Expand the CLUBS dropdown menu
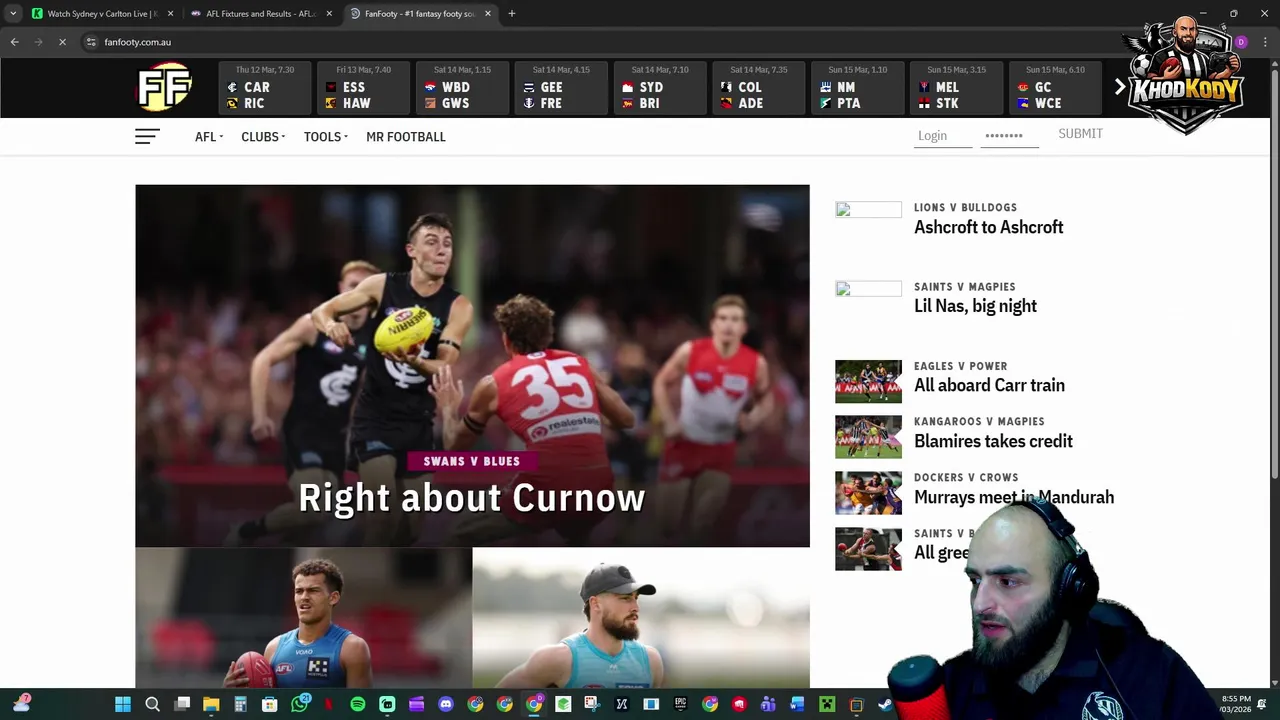1280x720 pixels. coord(263,137)
